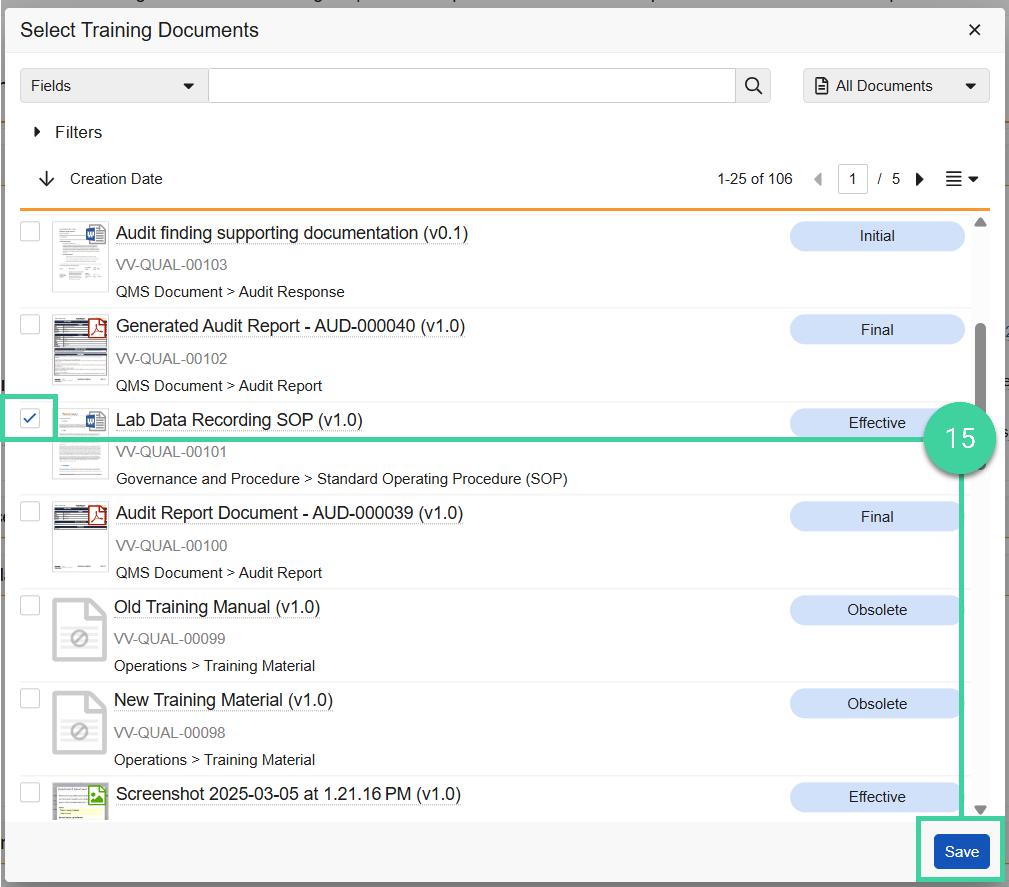Screen dimensions: 1009x887
Task: Open Audit Report Document - AUD-000039 link
Action: (289, 513)
